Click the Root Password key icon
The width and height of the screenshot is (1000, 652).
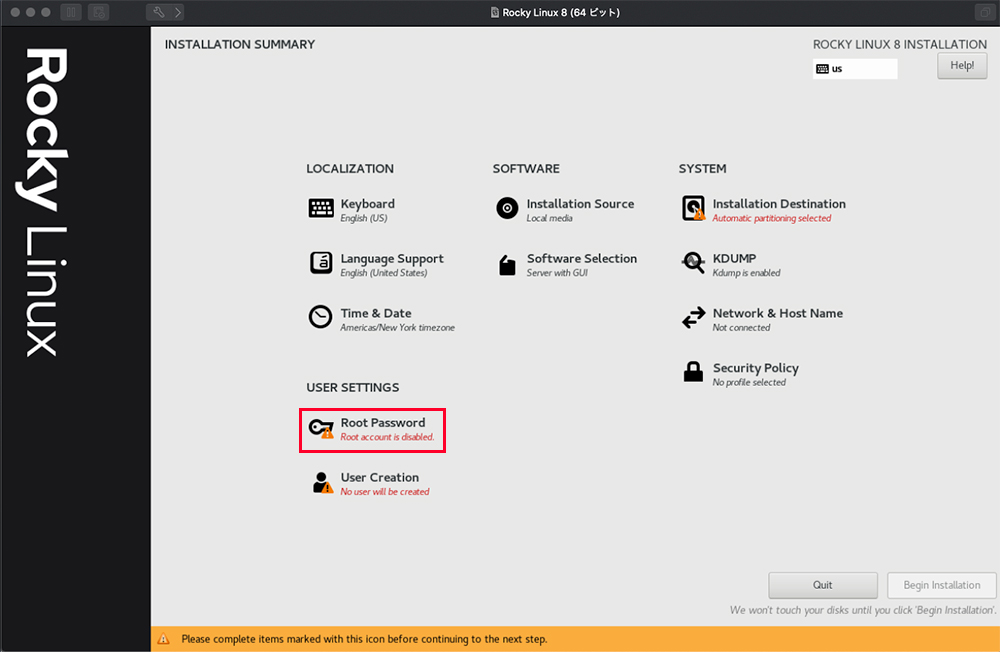(321, 428)
